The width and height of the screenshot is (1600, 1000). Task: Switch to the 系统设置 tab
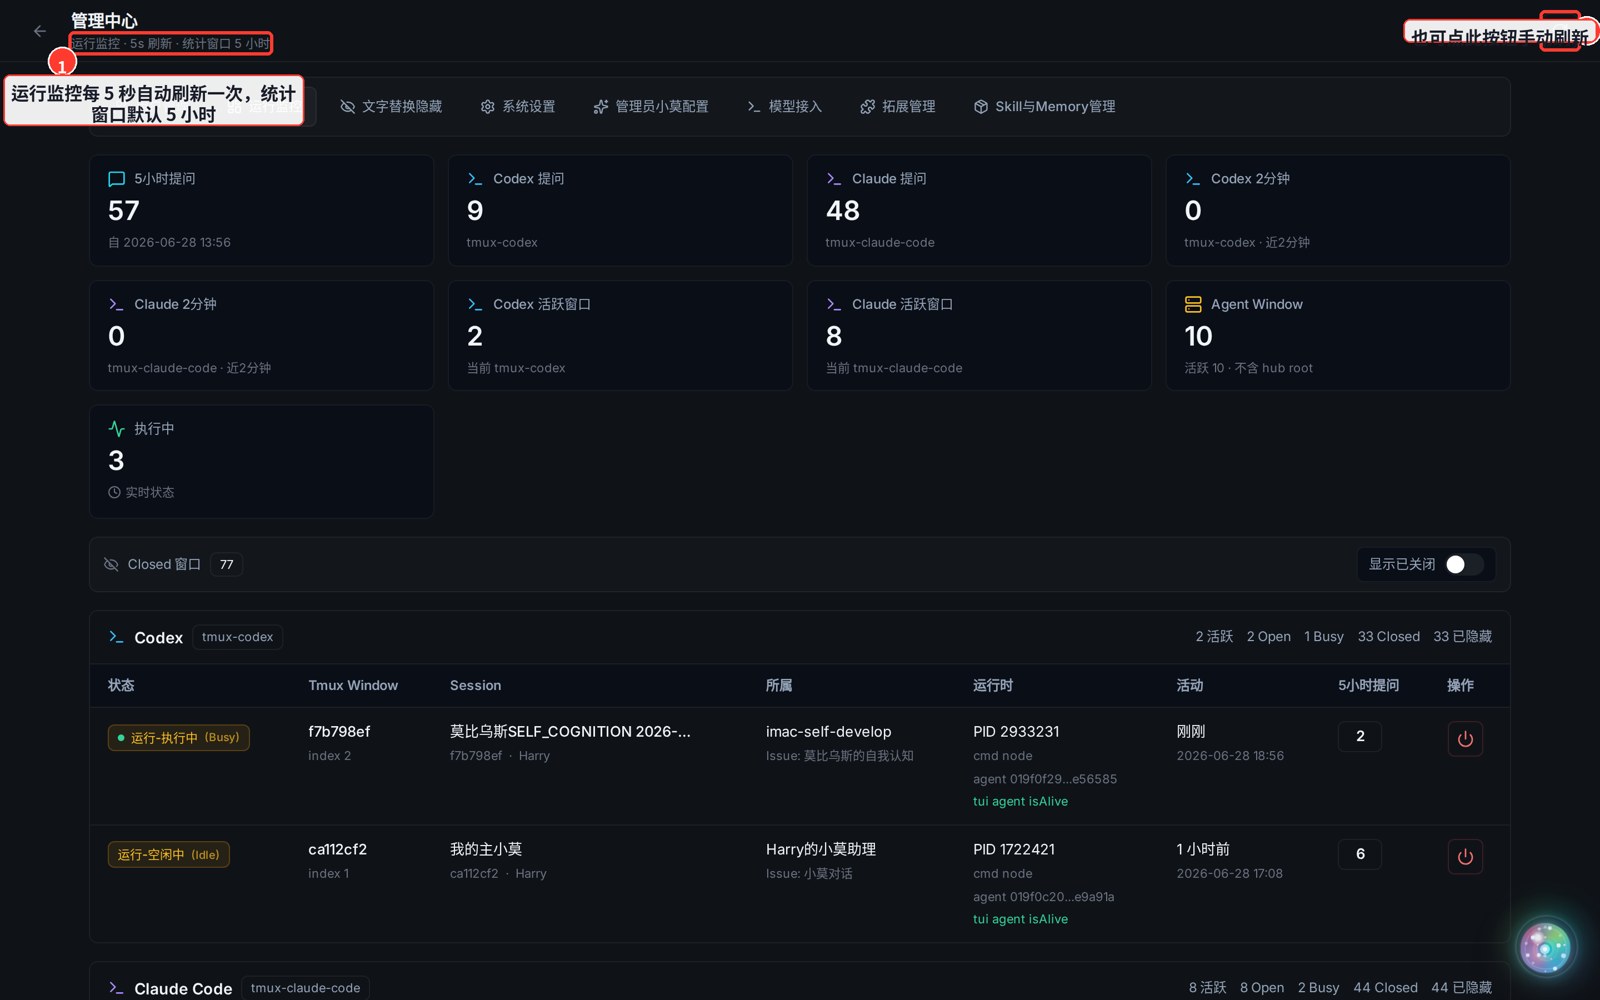pyautogui.click(x=518, y=107)
